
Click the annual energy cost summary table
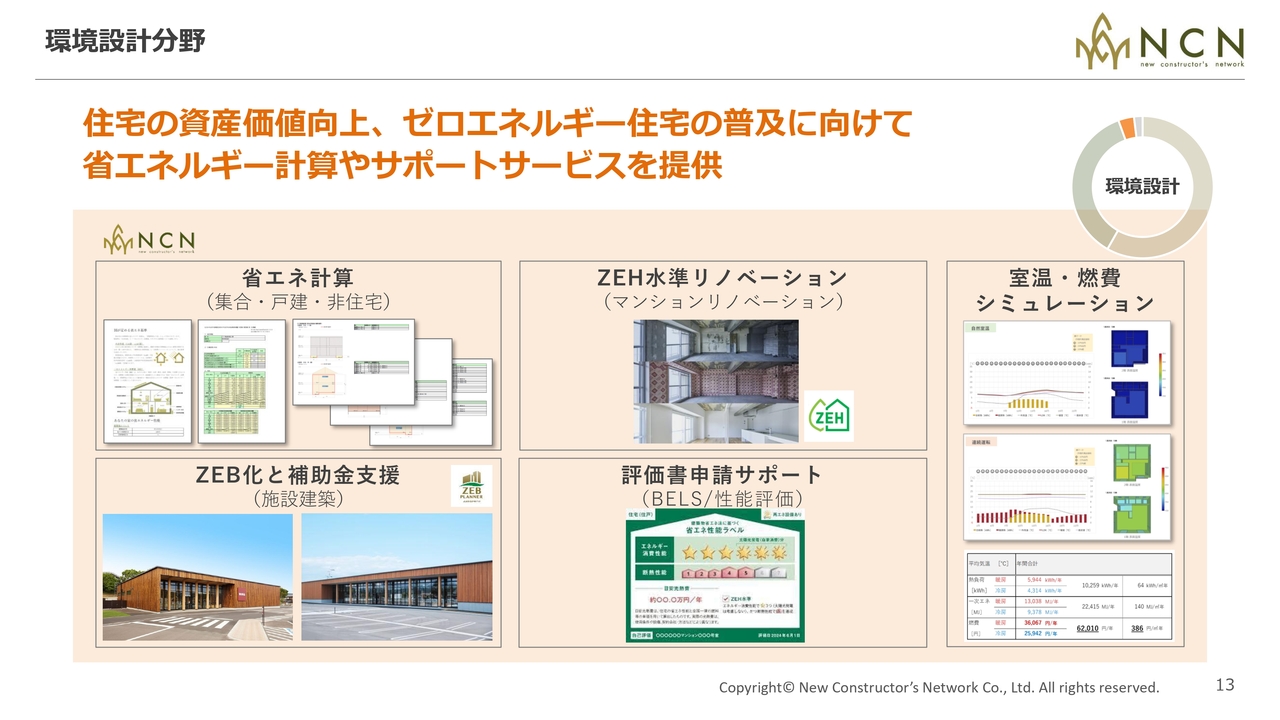pos(1067,596)
